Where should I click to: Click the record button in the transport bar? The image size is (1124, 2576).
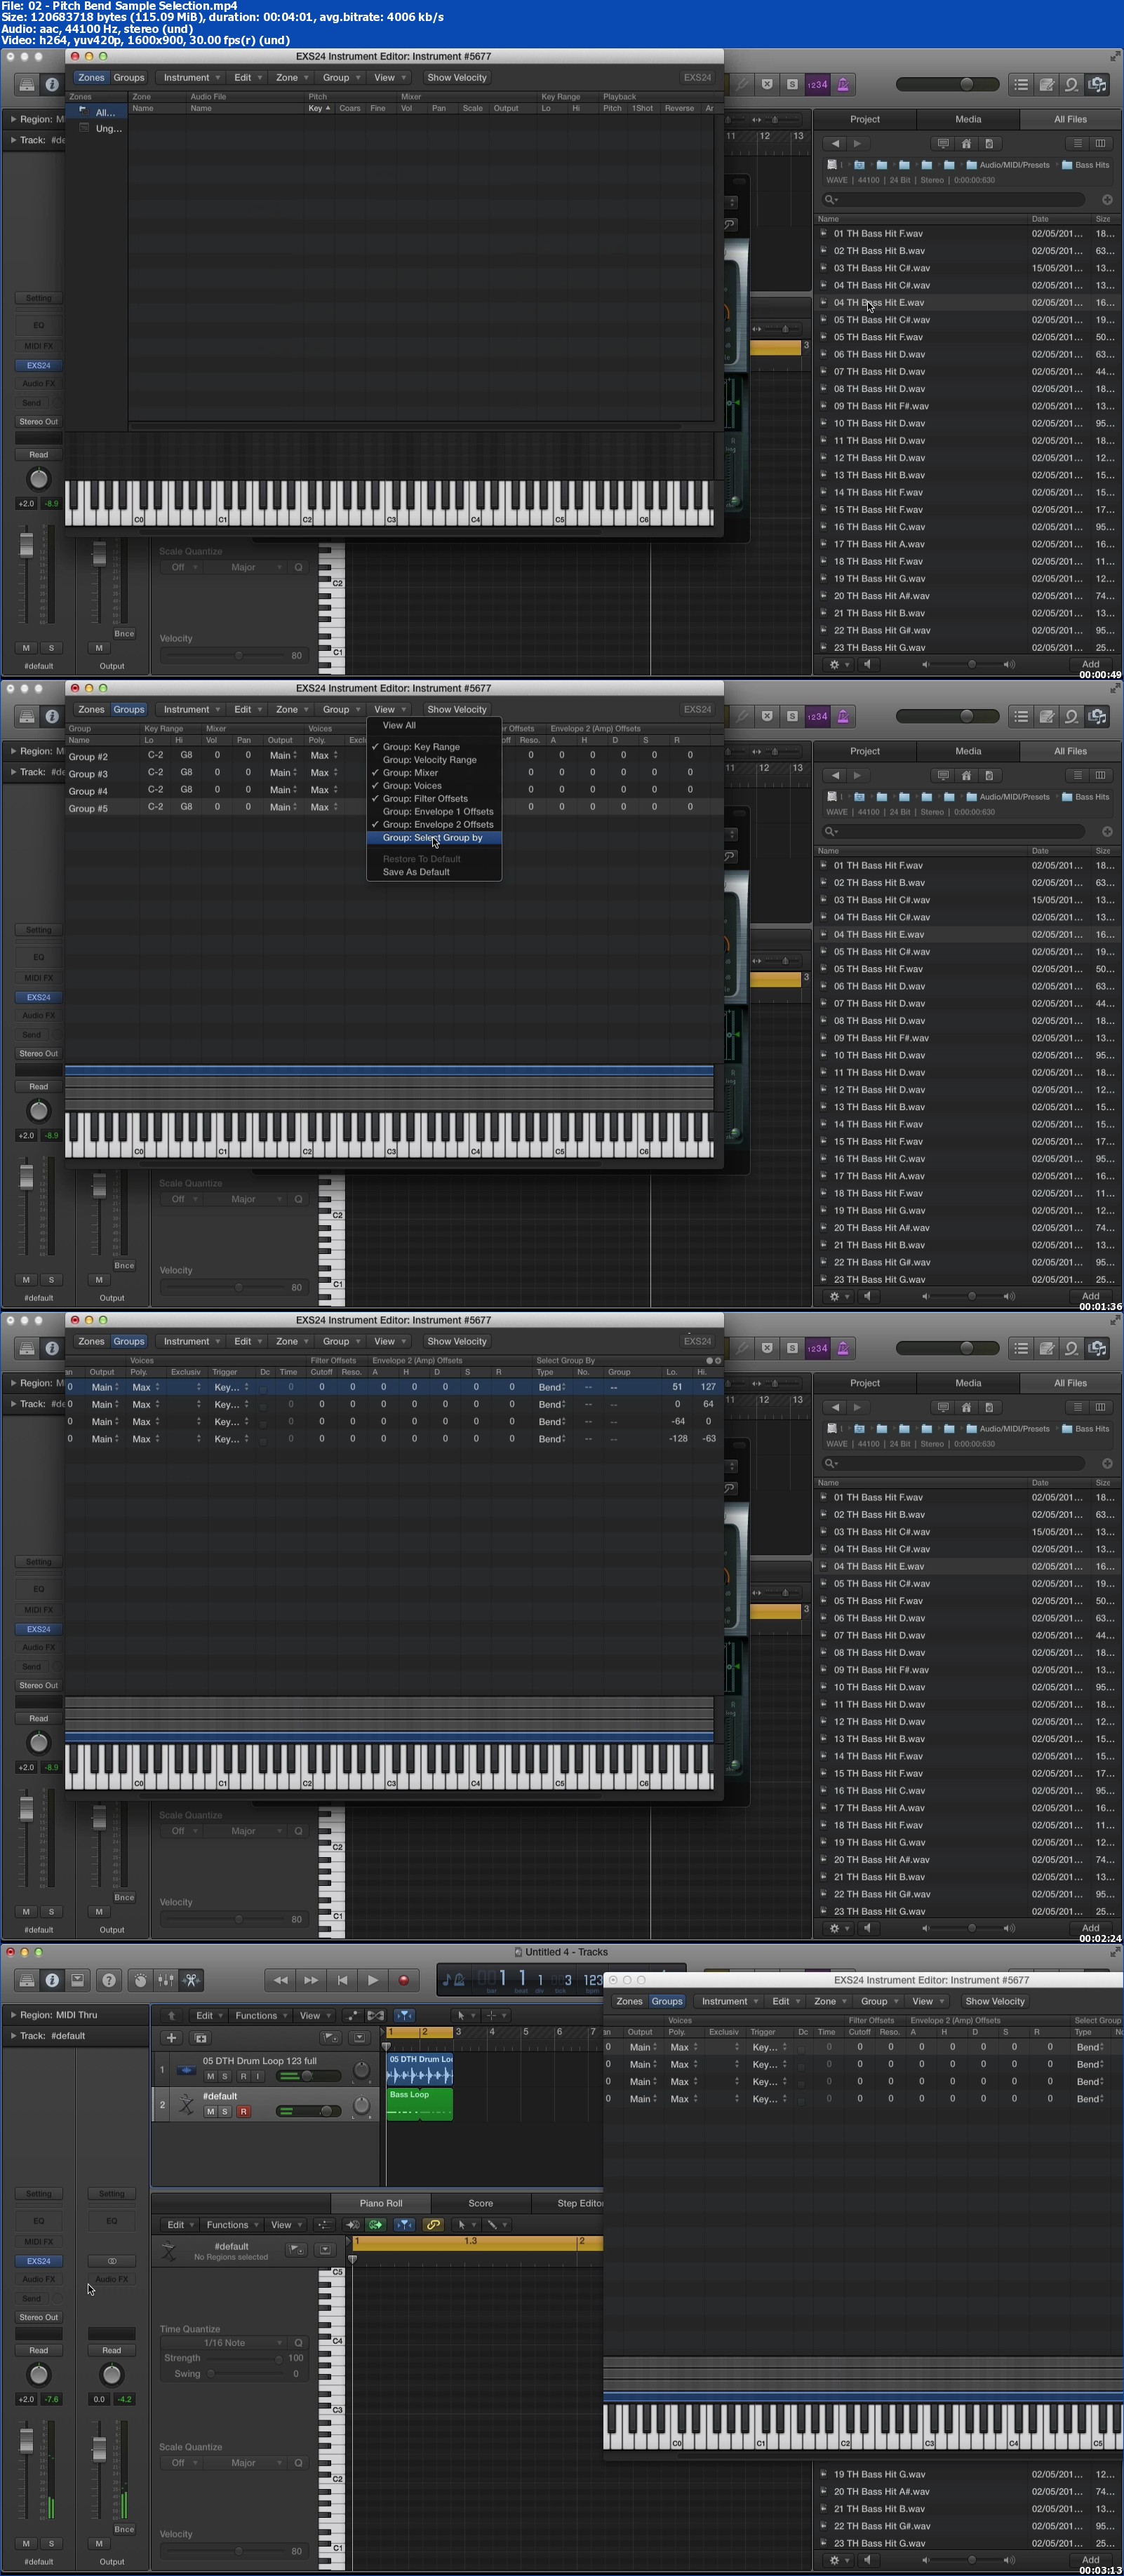(x=403, y=1980)
